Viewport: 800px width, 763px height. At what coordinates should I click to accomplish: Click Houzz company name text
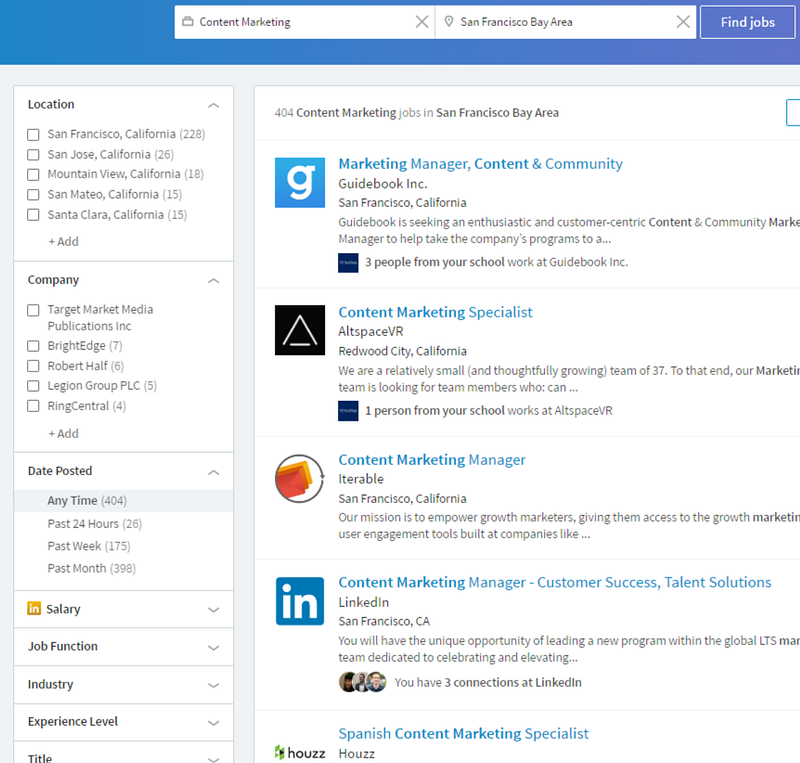356,753
